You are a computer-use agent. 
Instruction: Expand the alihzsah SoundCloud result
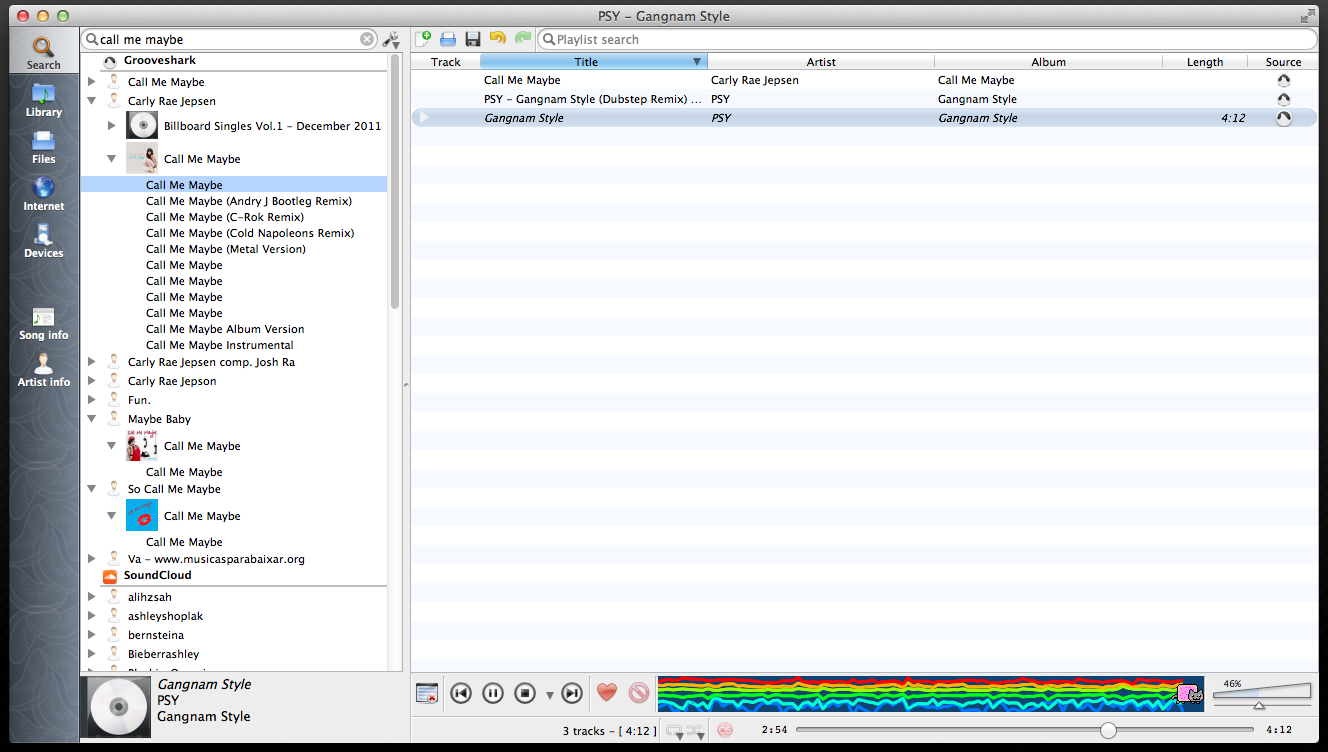point(91,596)
